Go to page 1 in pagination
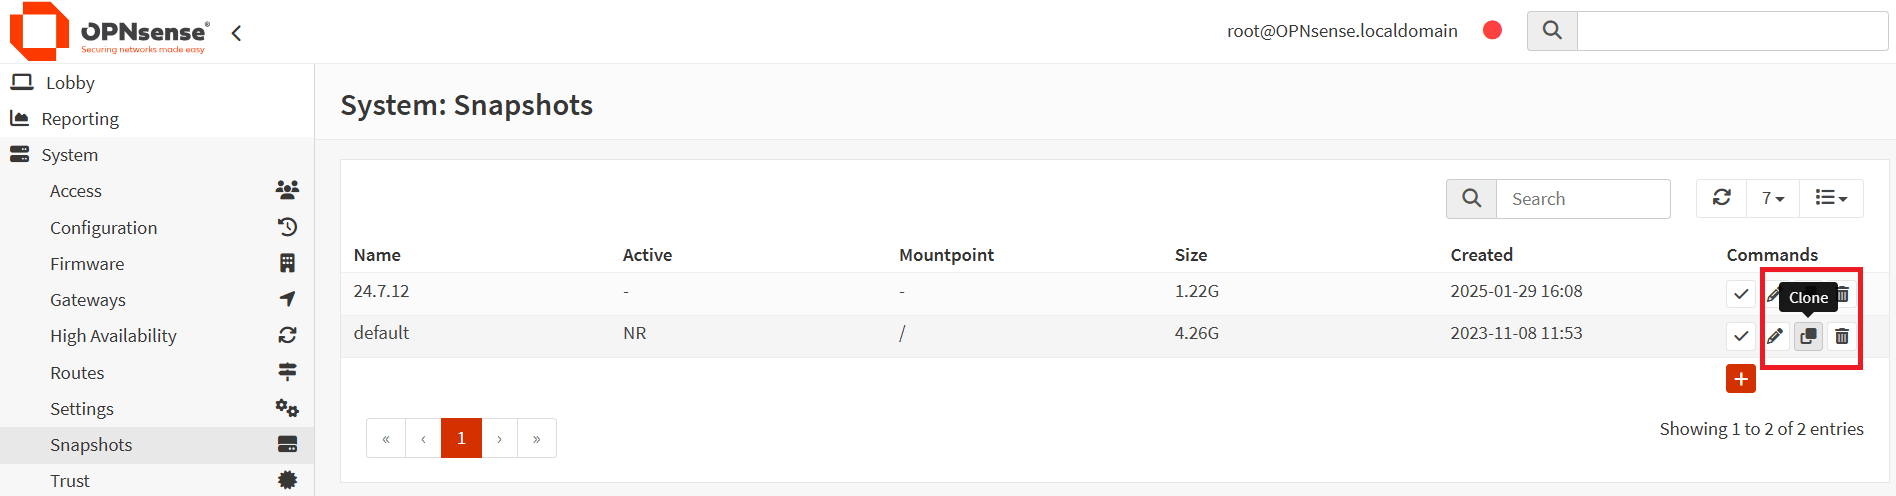 461,438
